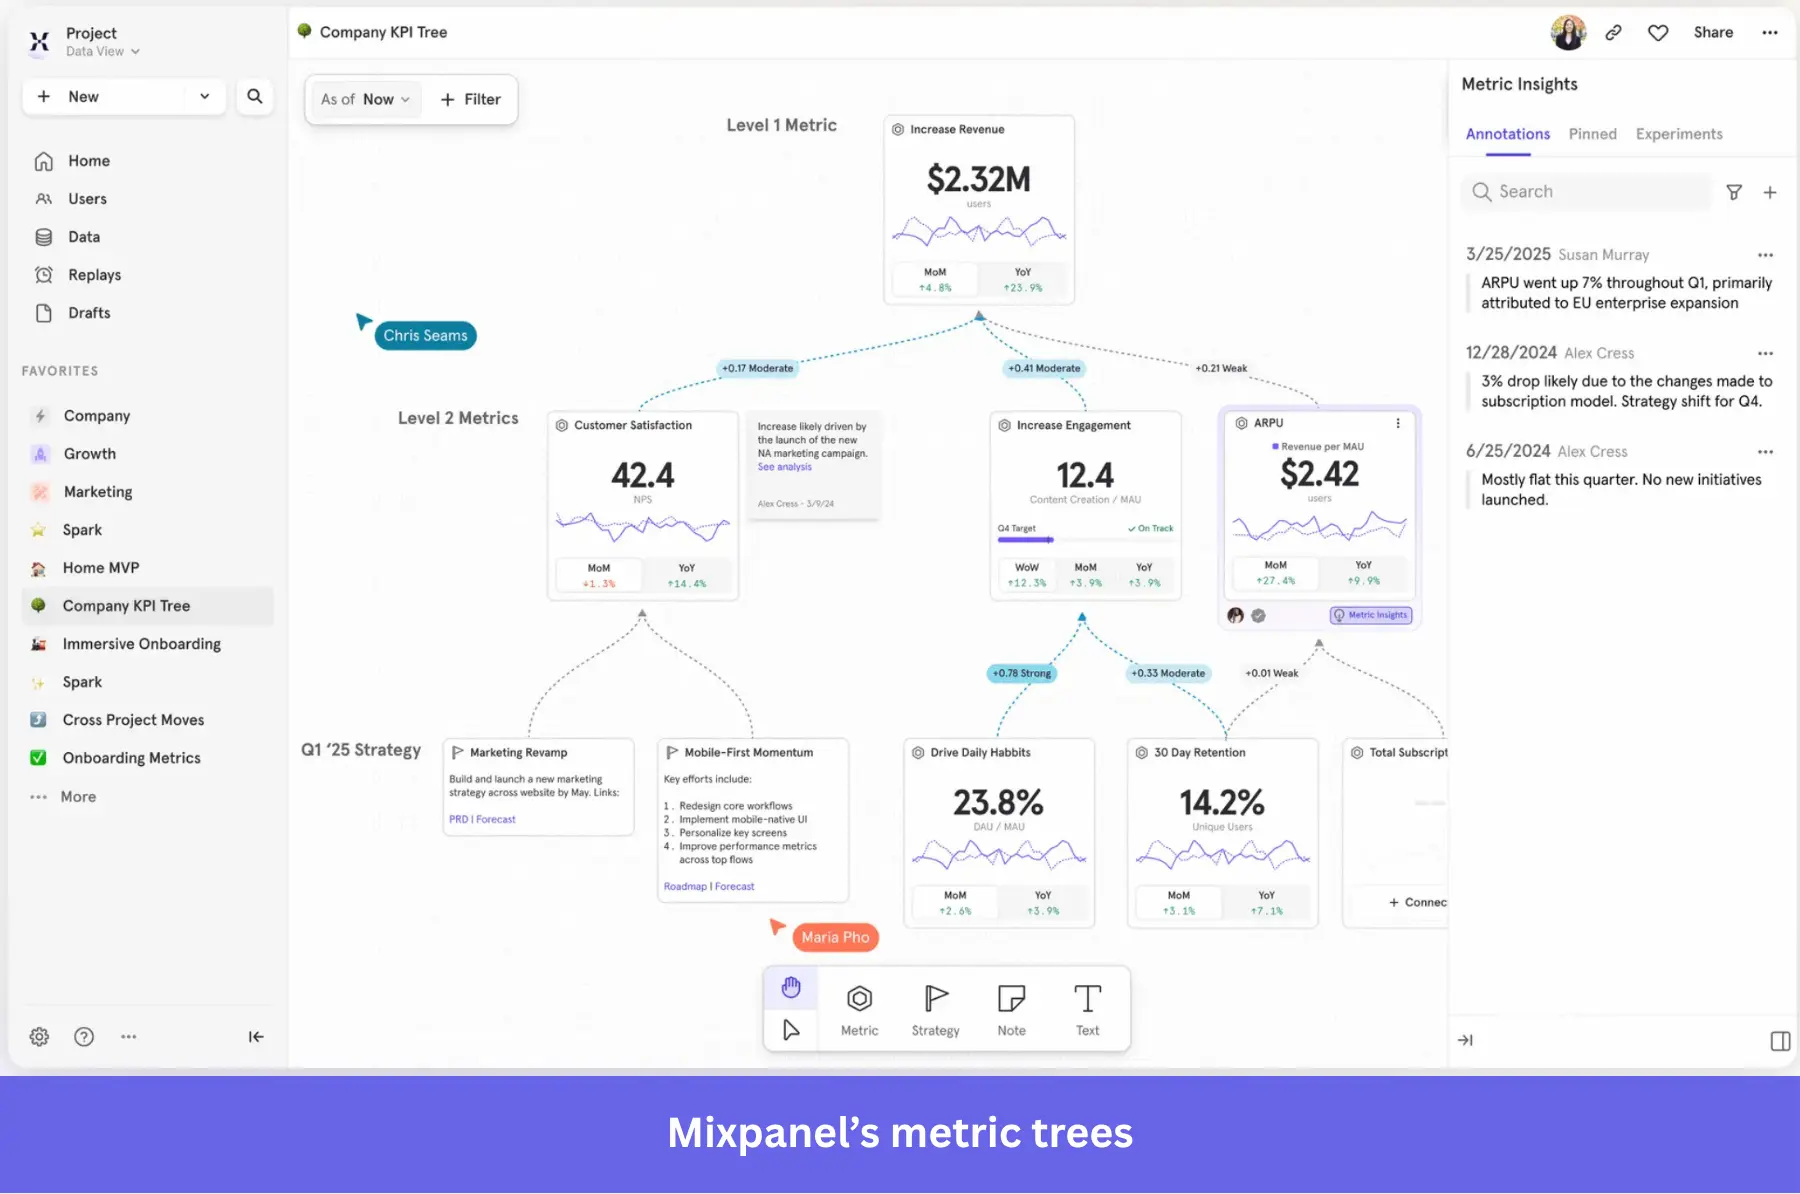1800x1194 pixels.
Task: Collapse the left sidebar
Action: coord(256,1036)
